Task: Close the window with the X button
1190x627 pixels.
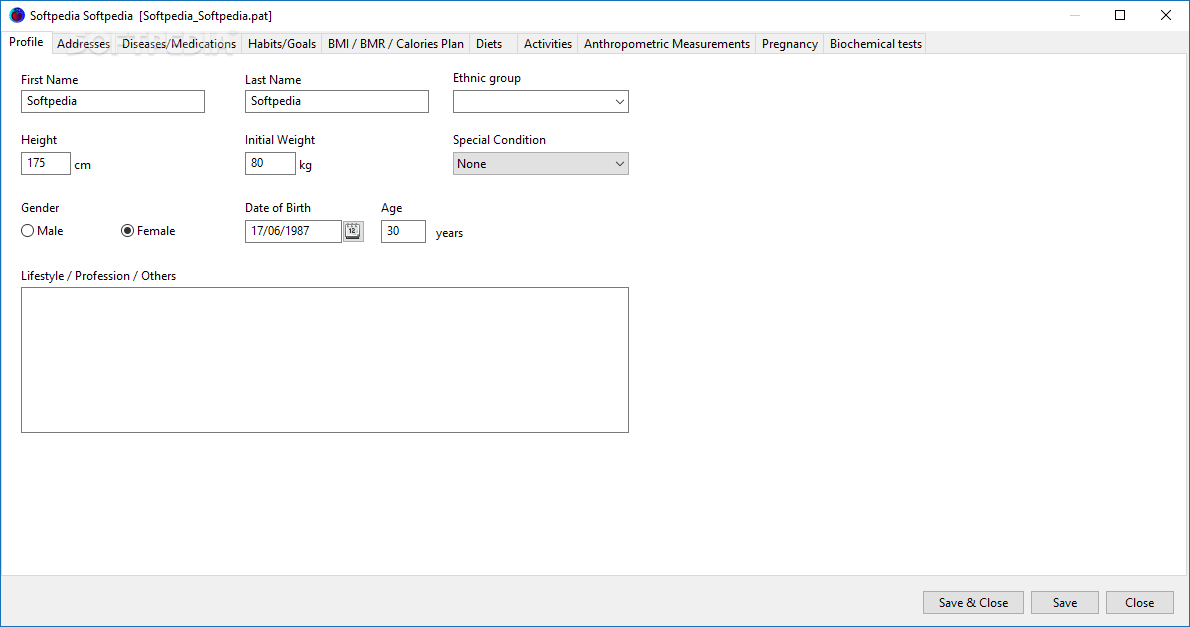Action: coord(1166,15)
